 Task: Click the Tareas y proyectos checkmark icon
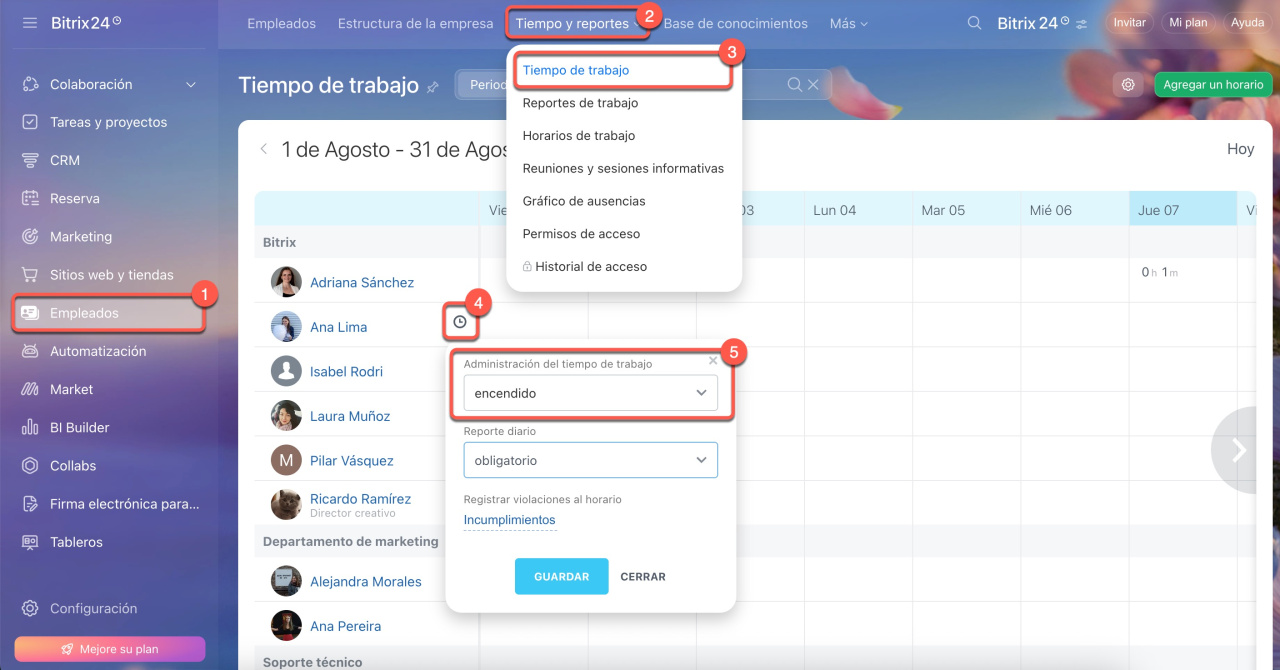(30, 122)
